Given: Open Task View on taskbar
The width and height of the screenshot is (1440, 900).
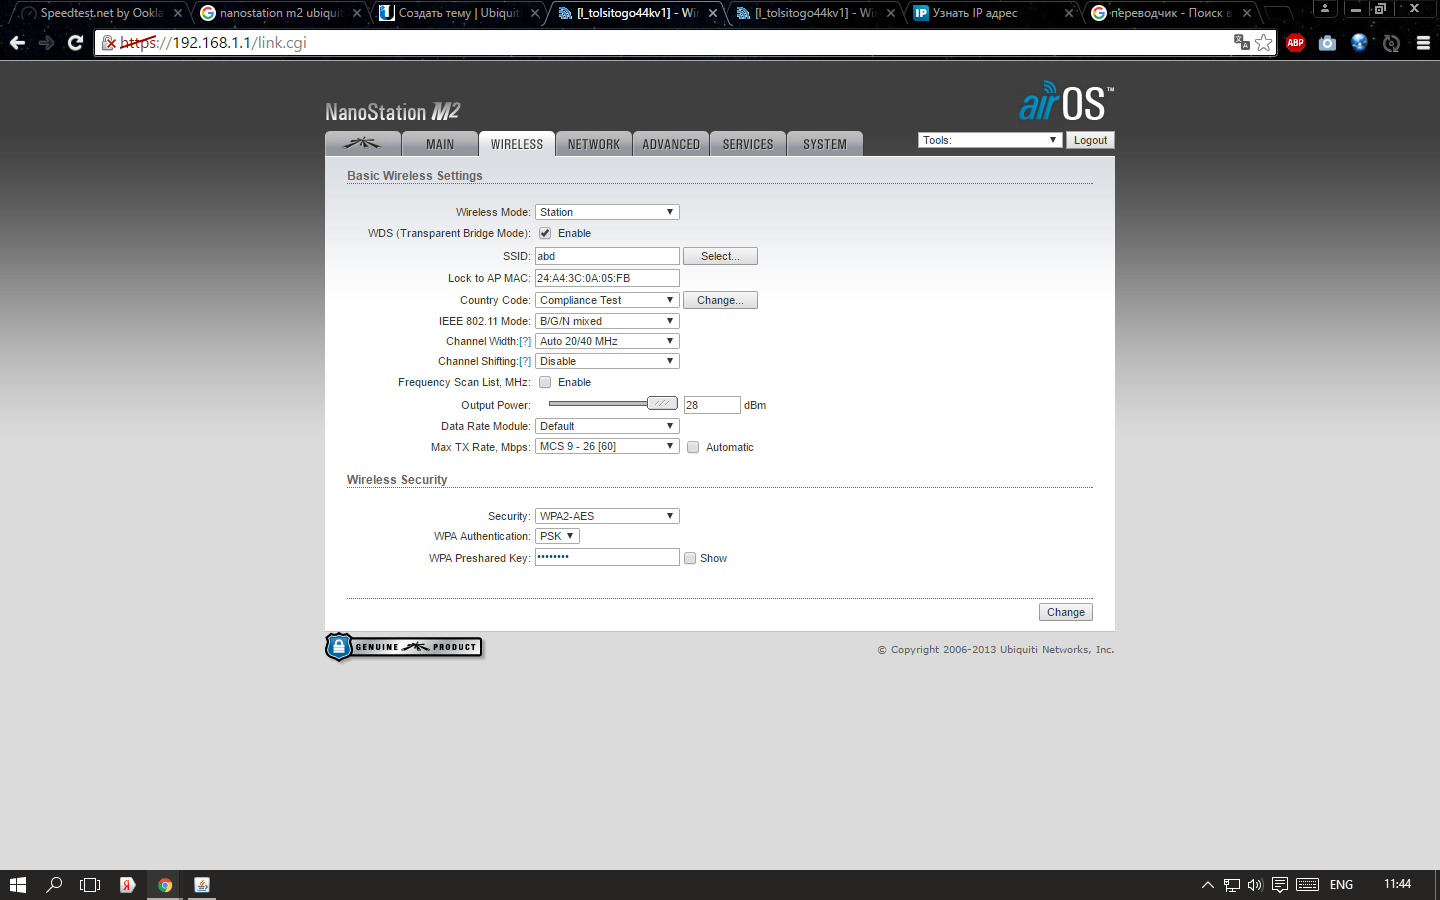Looking at the screenshot, I should pos(90,885).
